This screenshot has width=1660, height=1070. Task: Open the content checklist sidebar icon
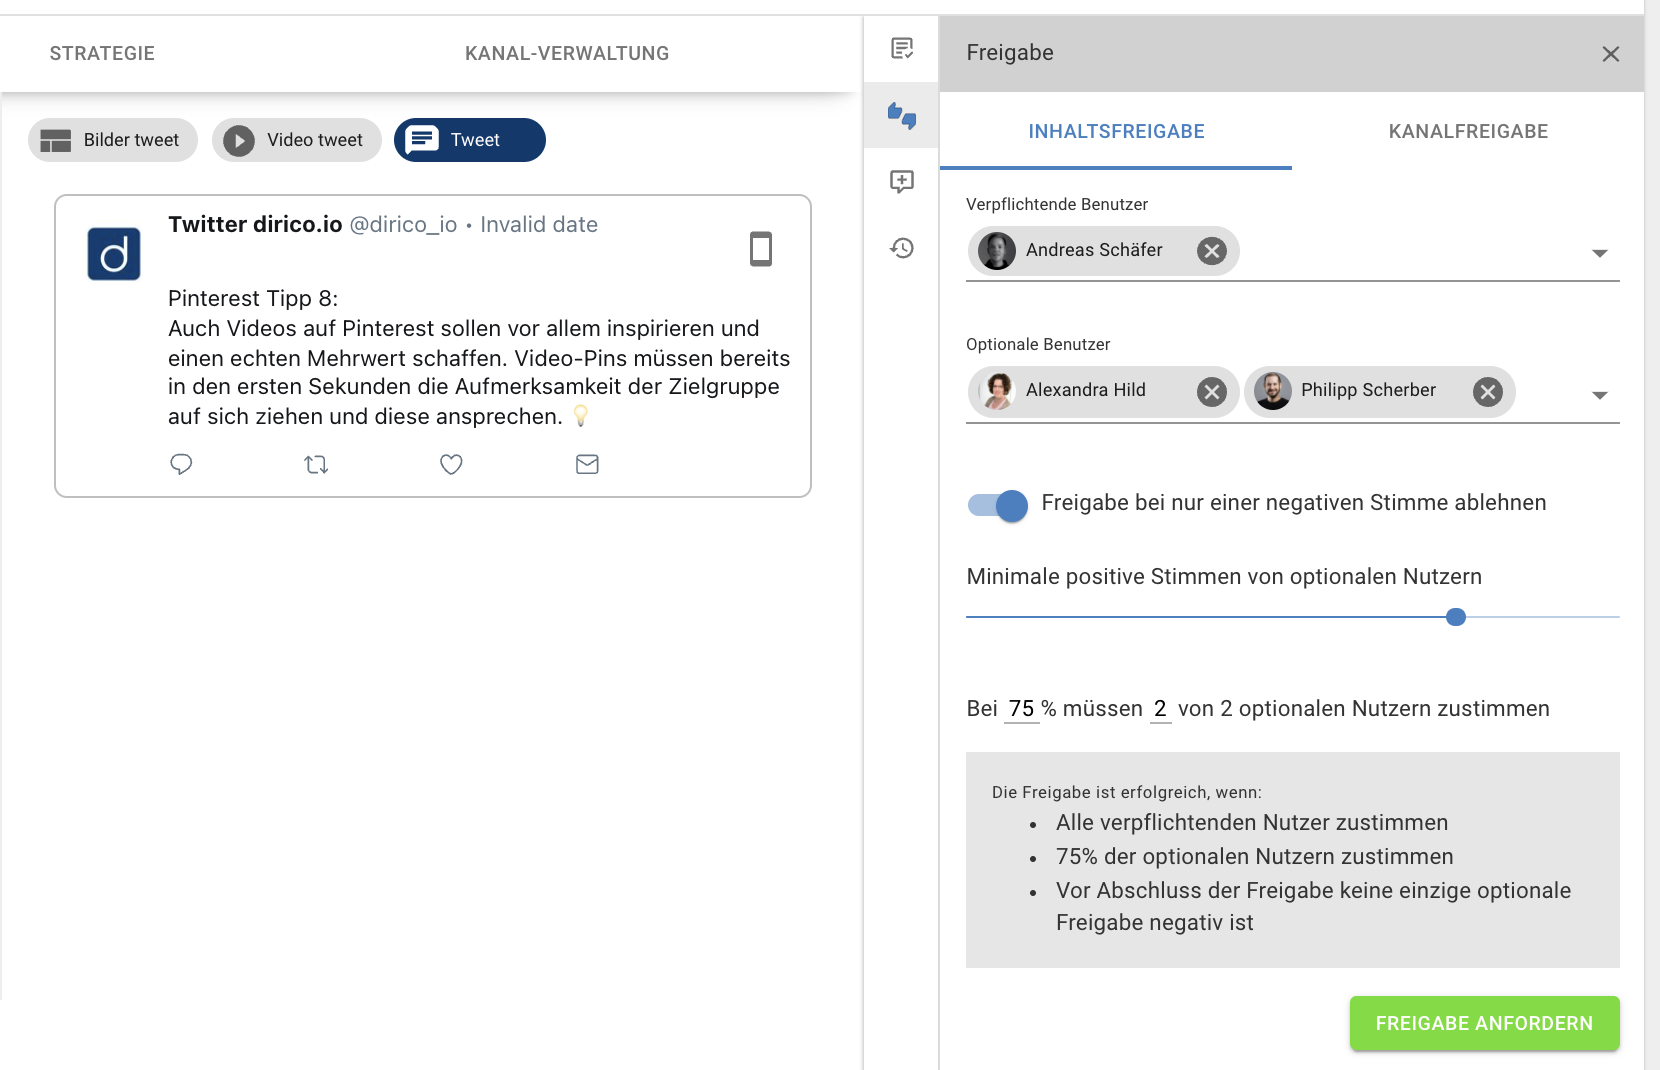[x=902, y=48]
